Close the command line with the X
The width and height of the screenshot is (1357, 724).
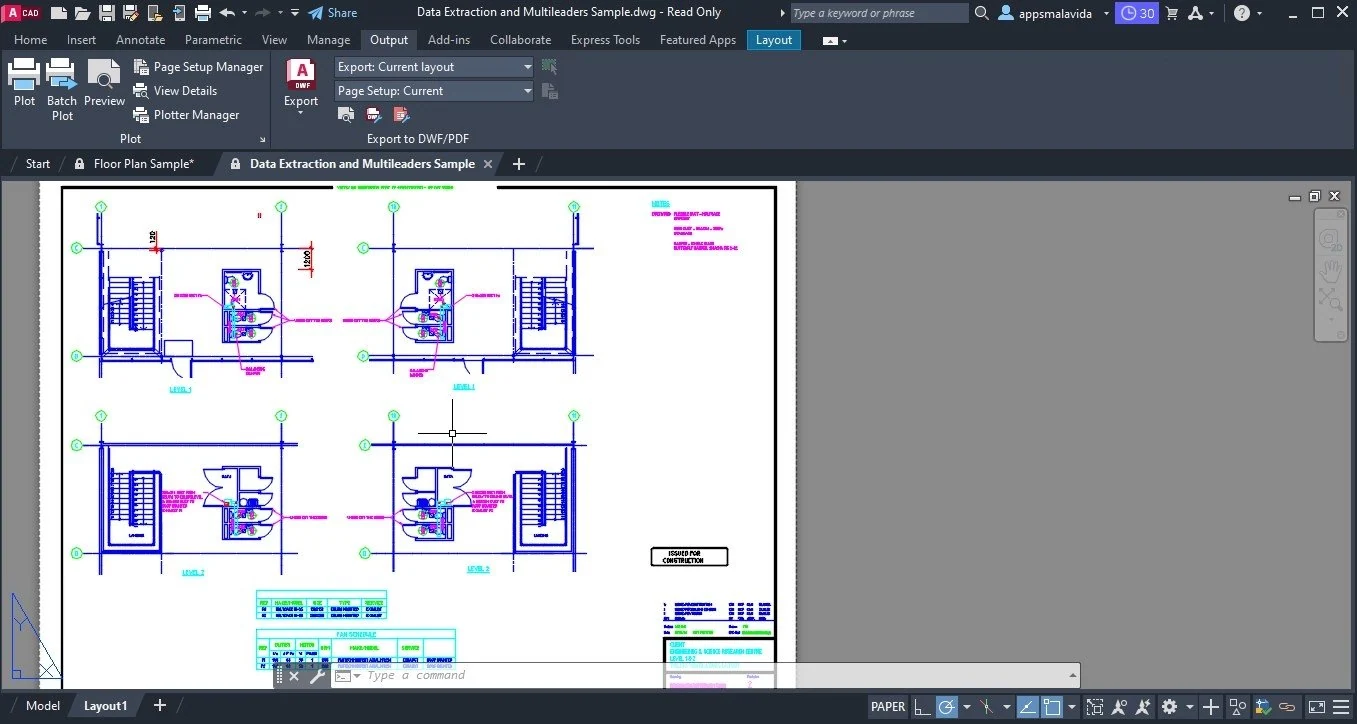(x=294, y=676)
